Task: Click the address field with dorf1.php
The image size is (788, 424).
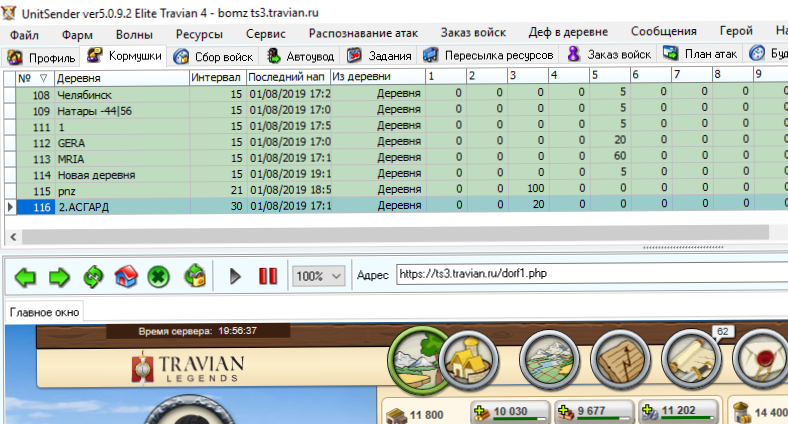Action: point(592,274)
